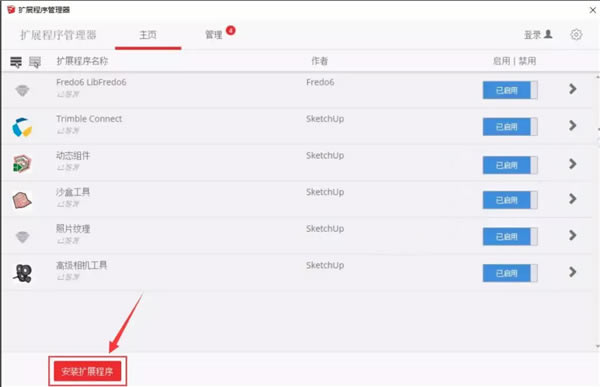Disable the Fredo6 LibFredo6 extension toggle
This screenshot has height=387, width=600.
coord(510,90)
